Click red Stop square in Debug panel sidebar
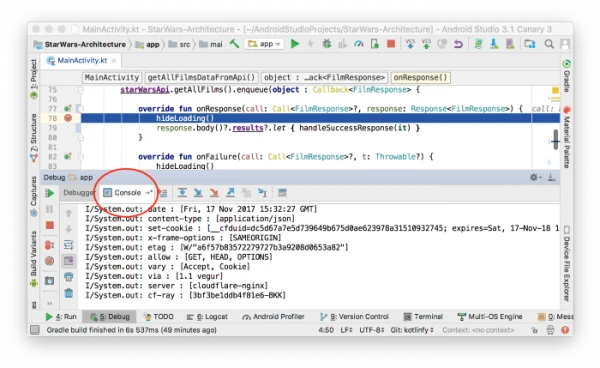 click(x=50, y=225)
